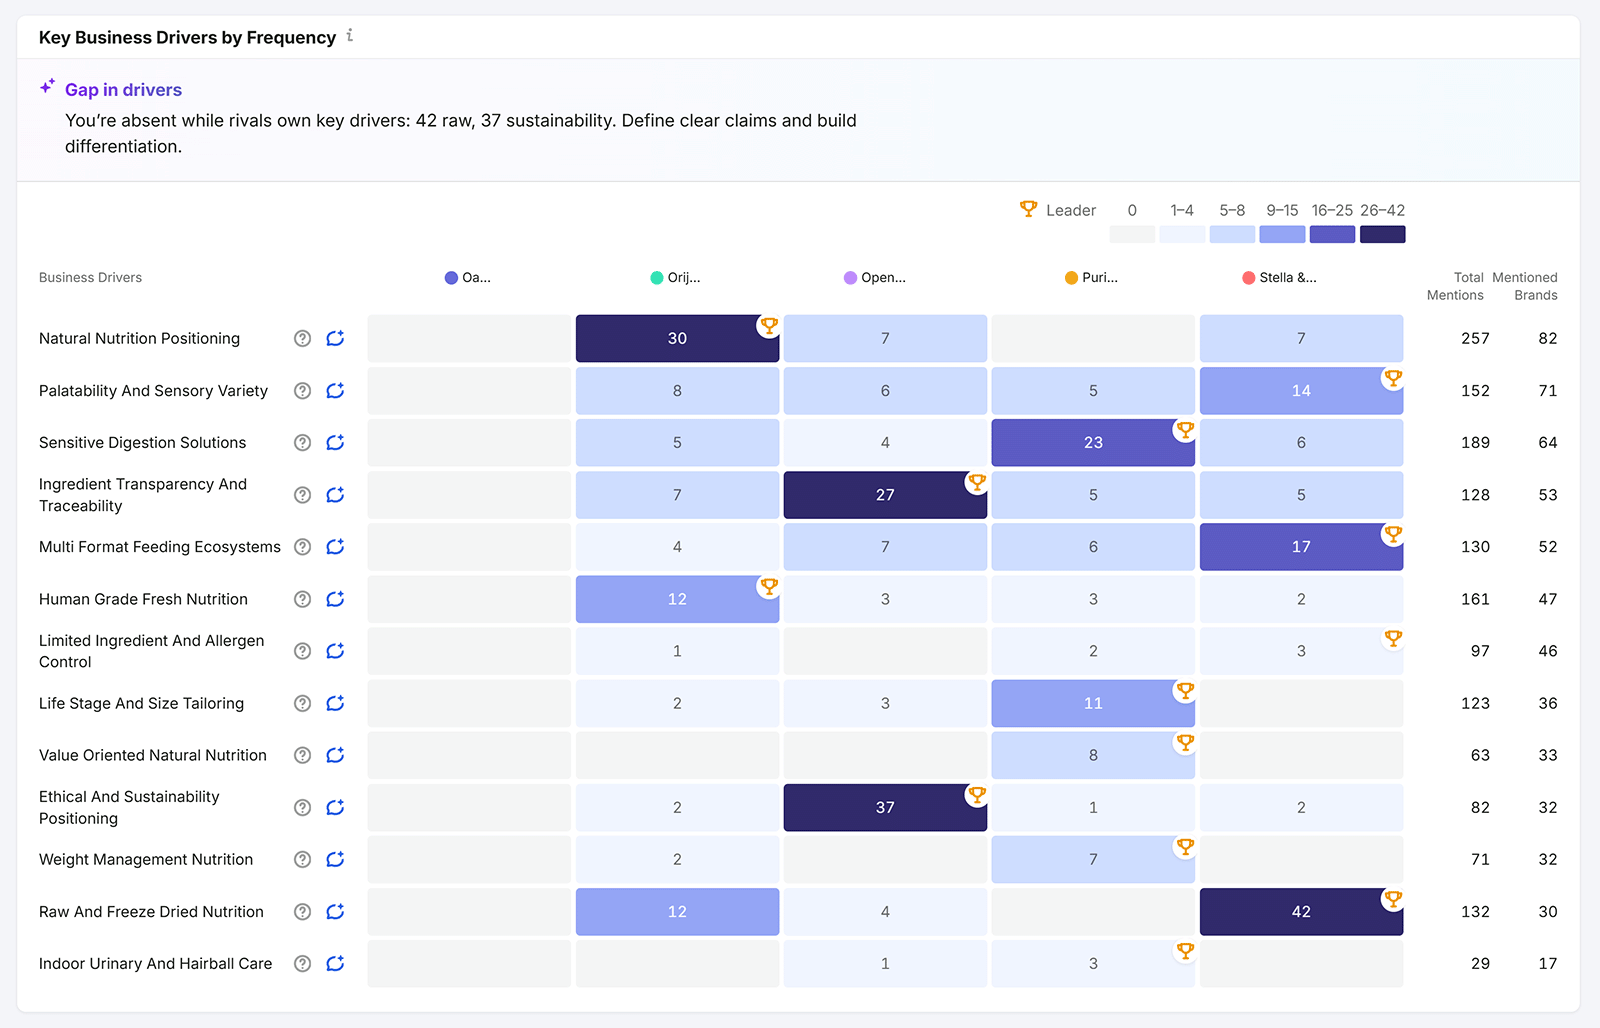The height and width of the screenshot is (1028, 1600).
Task: Click the refresh icon for Raw And Freeze Dried Nutrition
Action: tap(335, 912)
